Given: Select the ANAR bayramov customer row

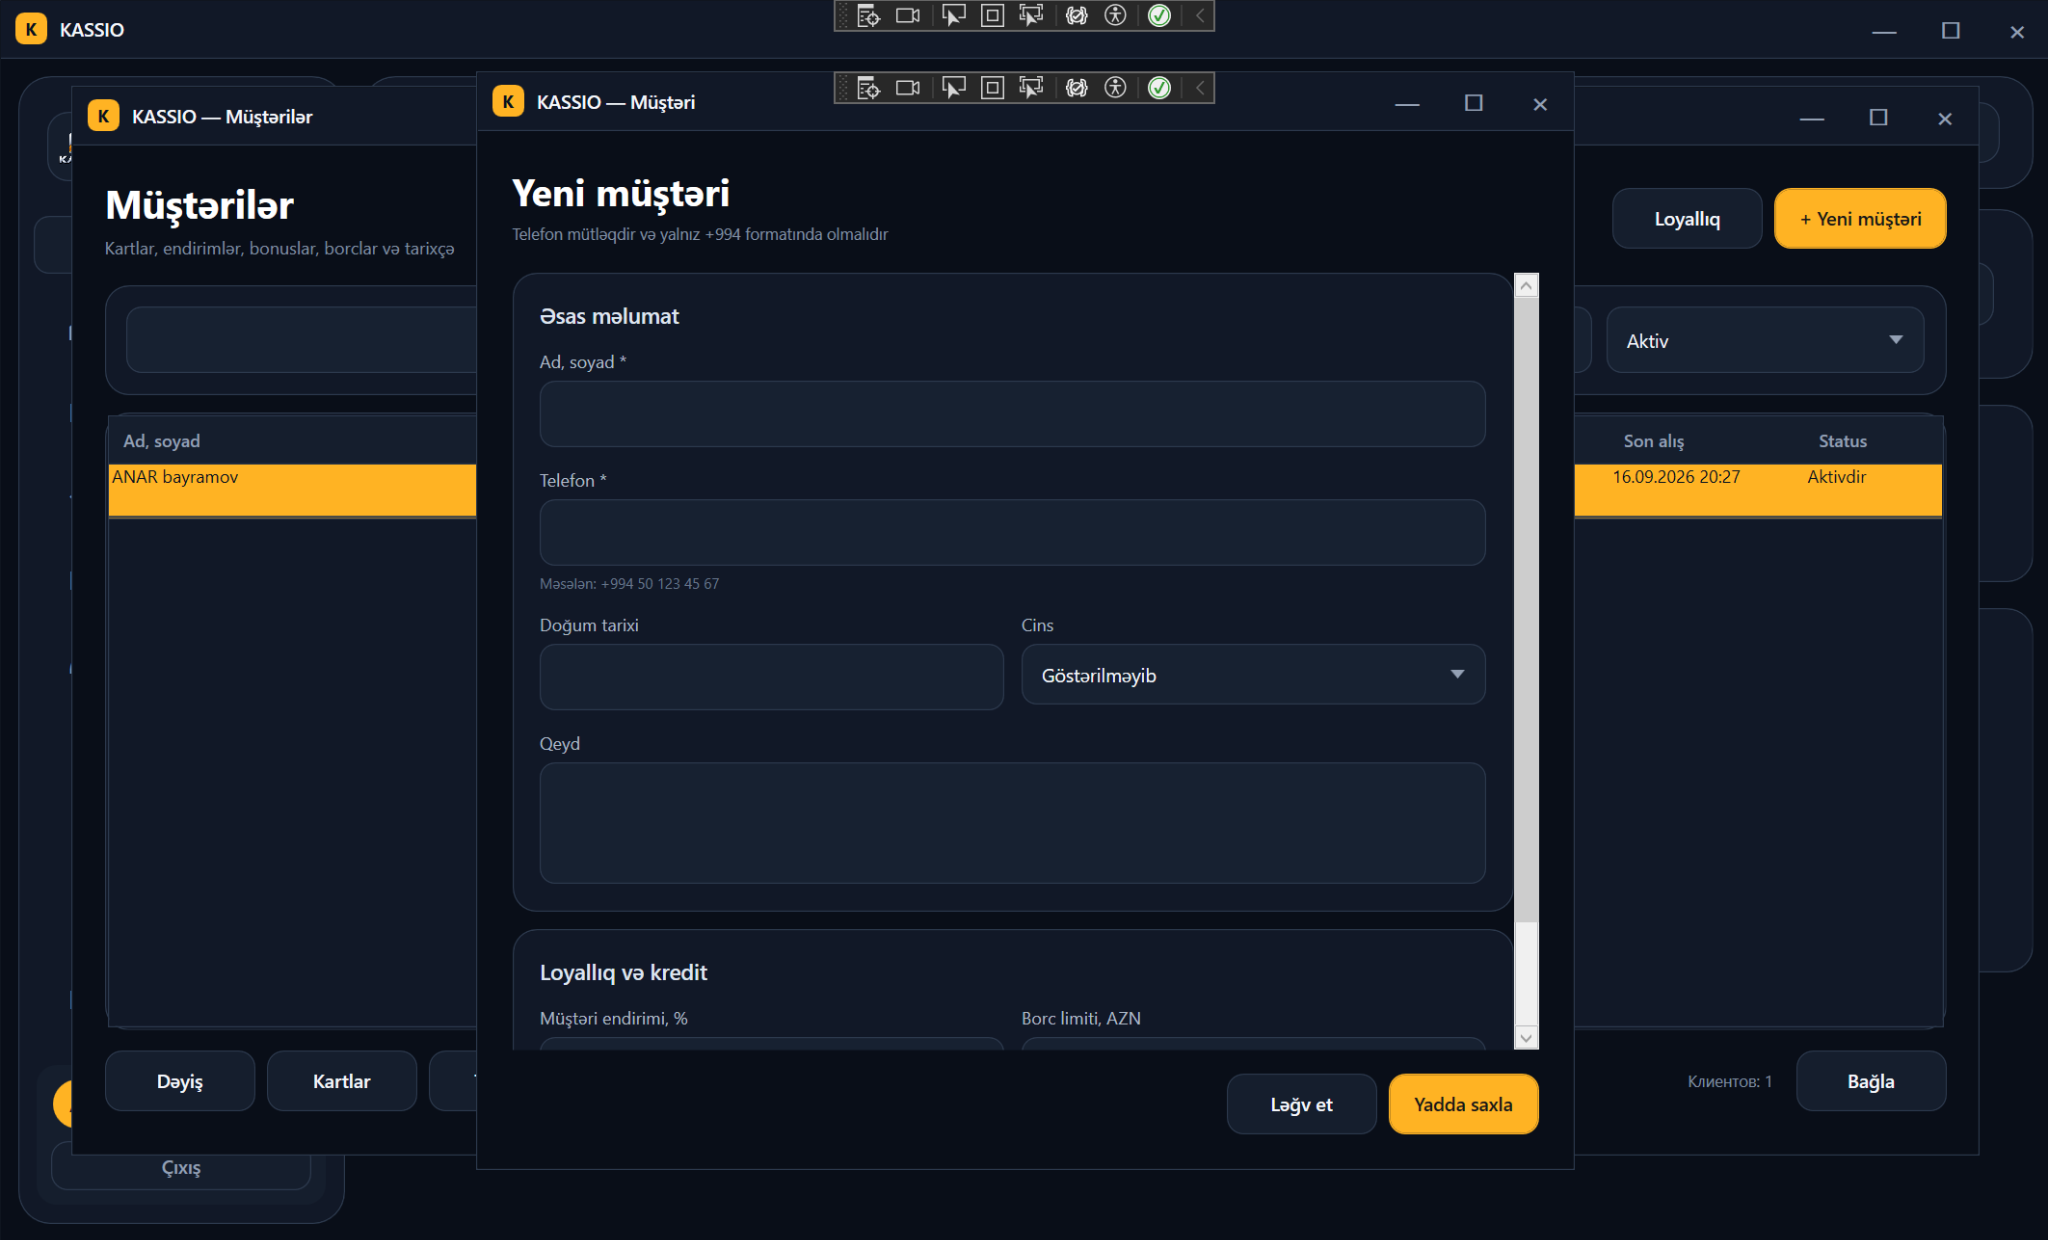Looking at the screenshot, I should click(292, 490).
